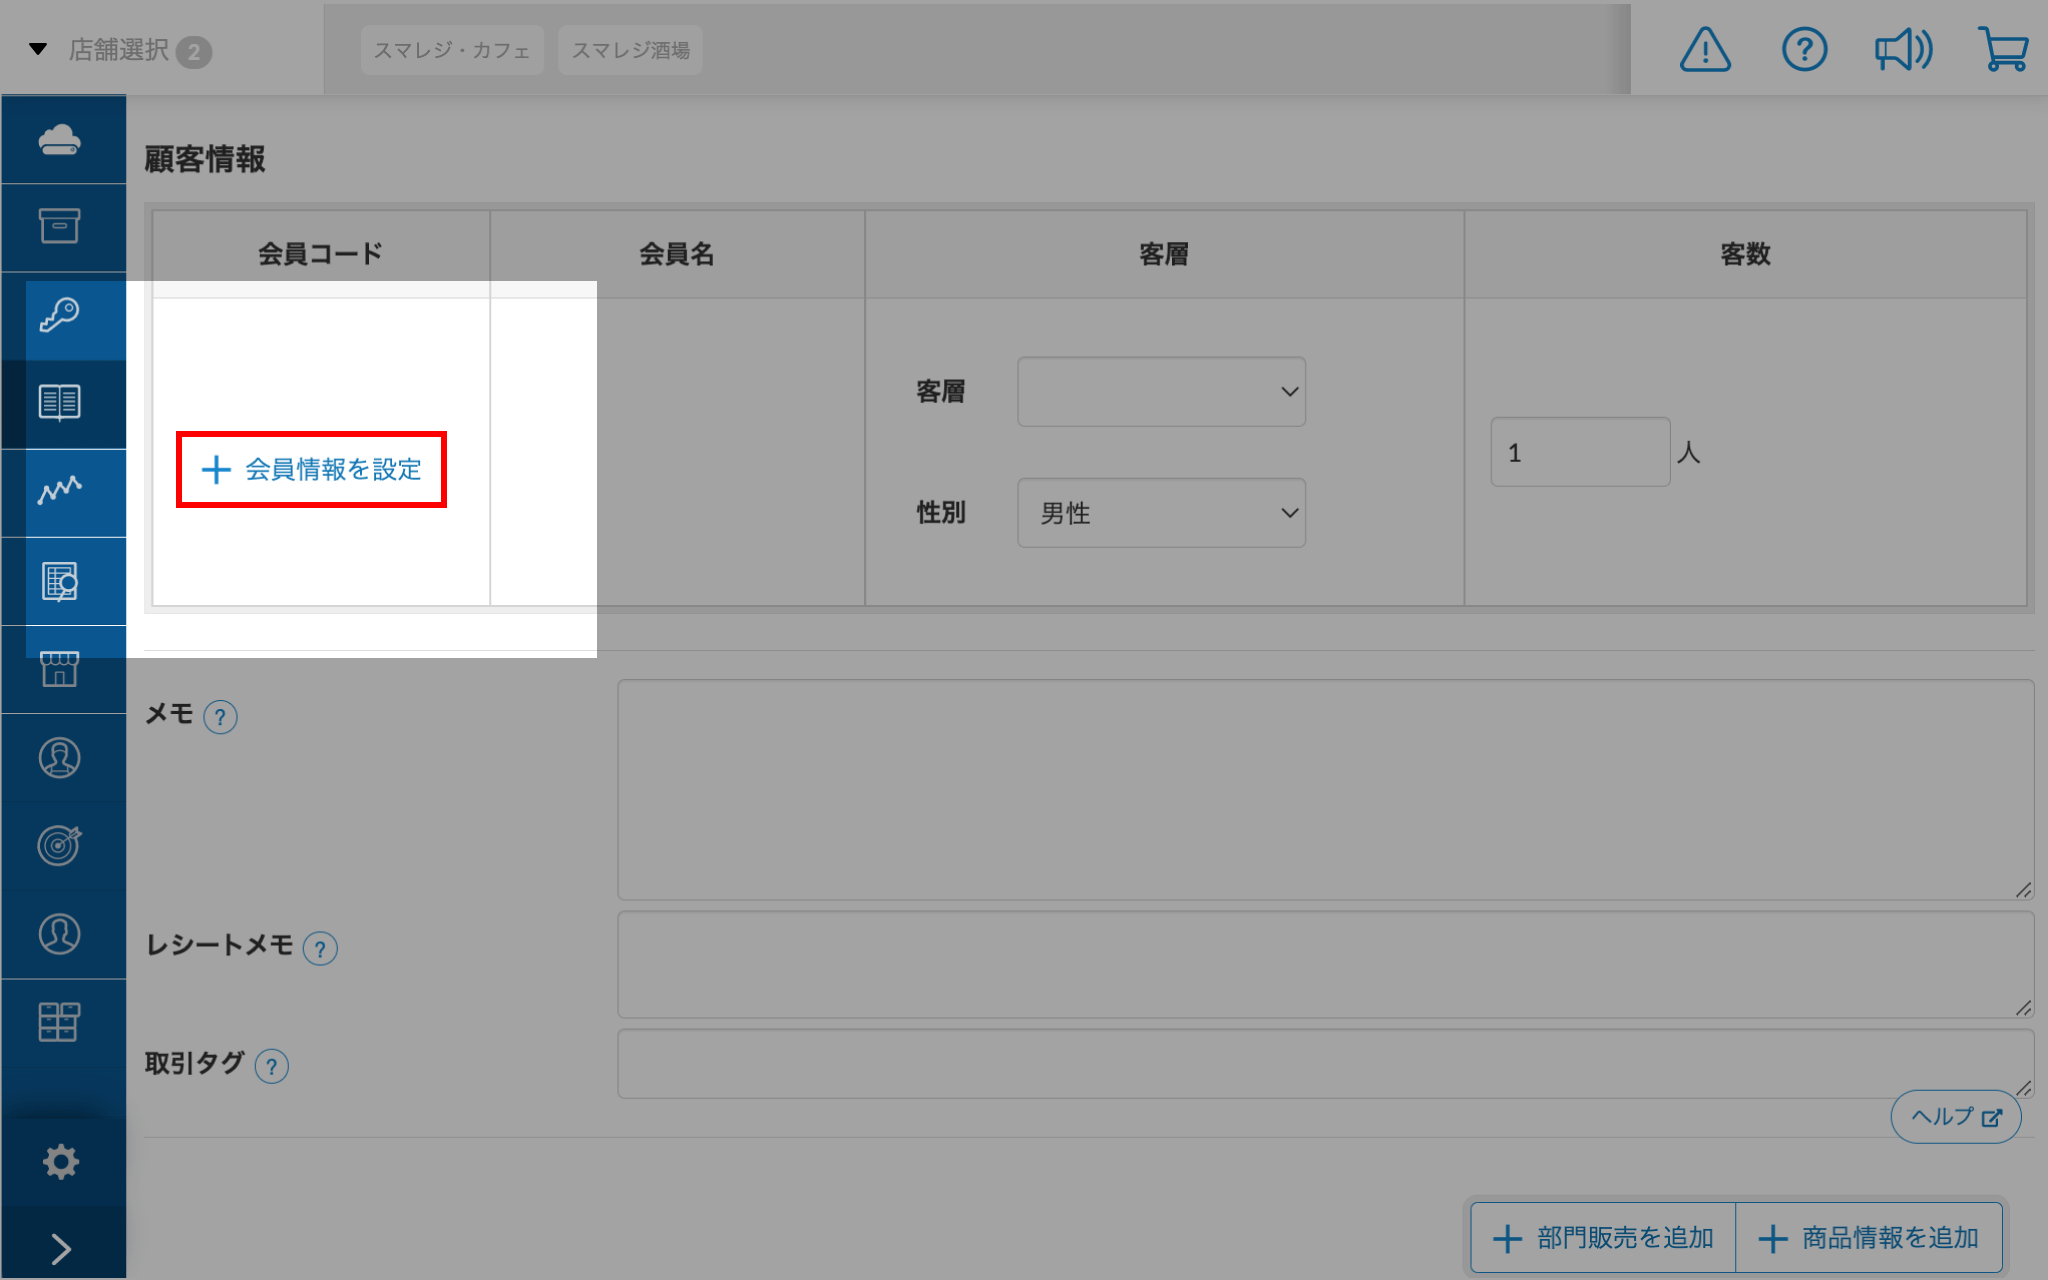Expand the 店舗選択 store selector
Screen dimensions: 2048x1280
(x=120, y=50)
